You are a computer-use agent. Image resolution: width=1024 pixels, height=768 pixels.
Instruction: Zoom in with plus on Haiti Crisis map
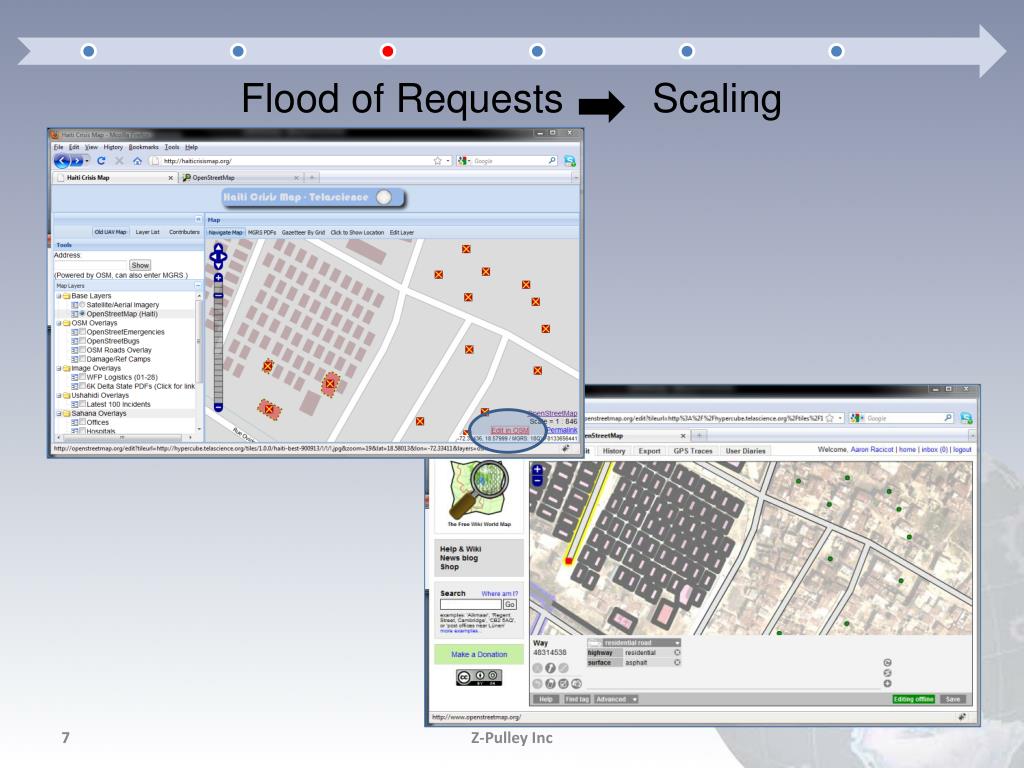point(218,278)
